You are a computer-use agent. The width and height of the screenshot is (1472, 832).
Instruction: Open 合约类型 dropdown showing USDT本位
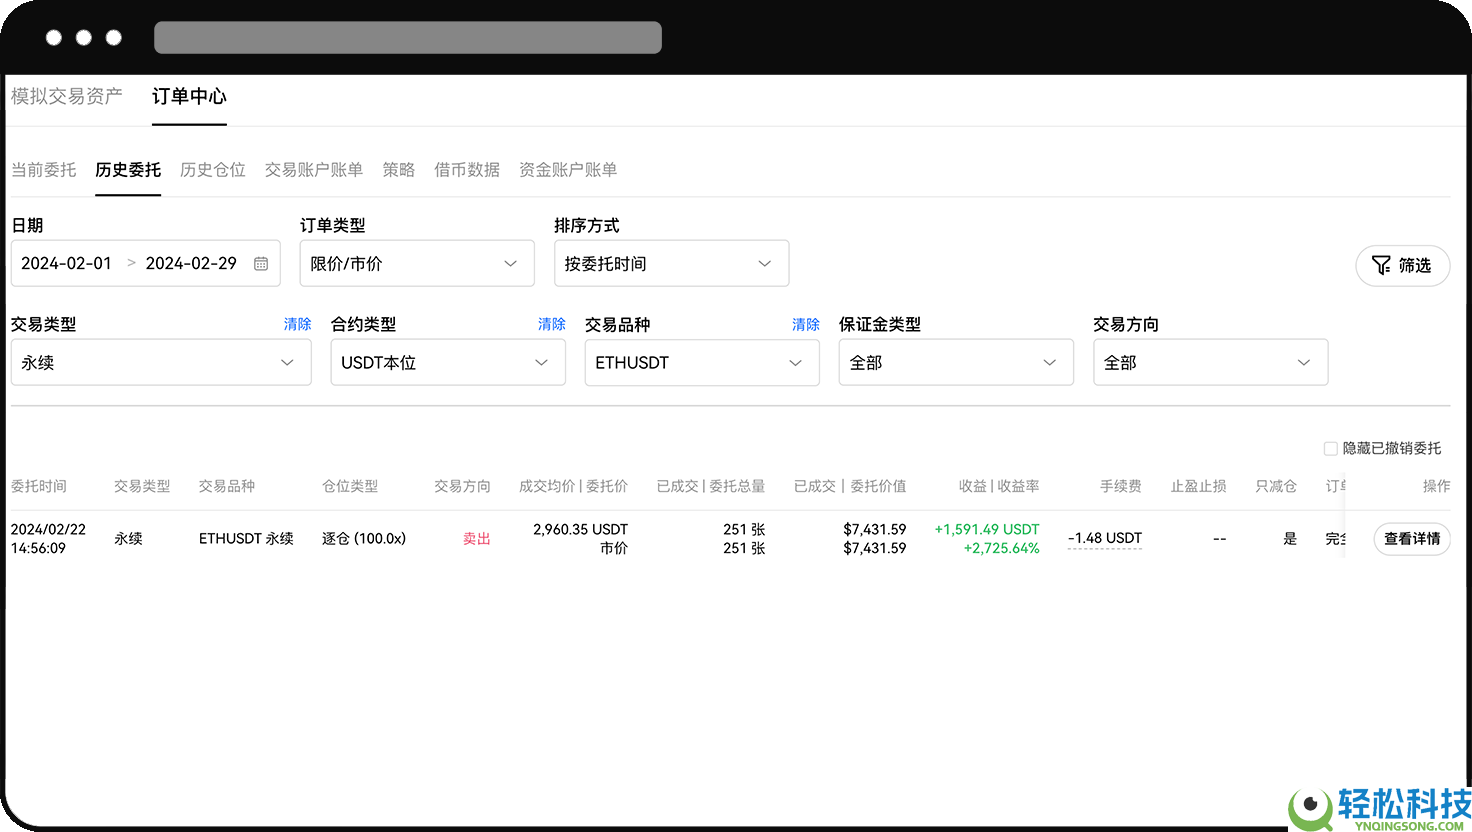(x=448, y=362)
